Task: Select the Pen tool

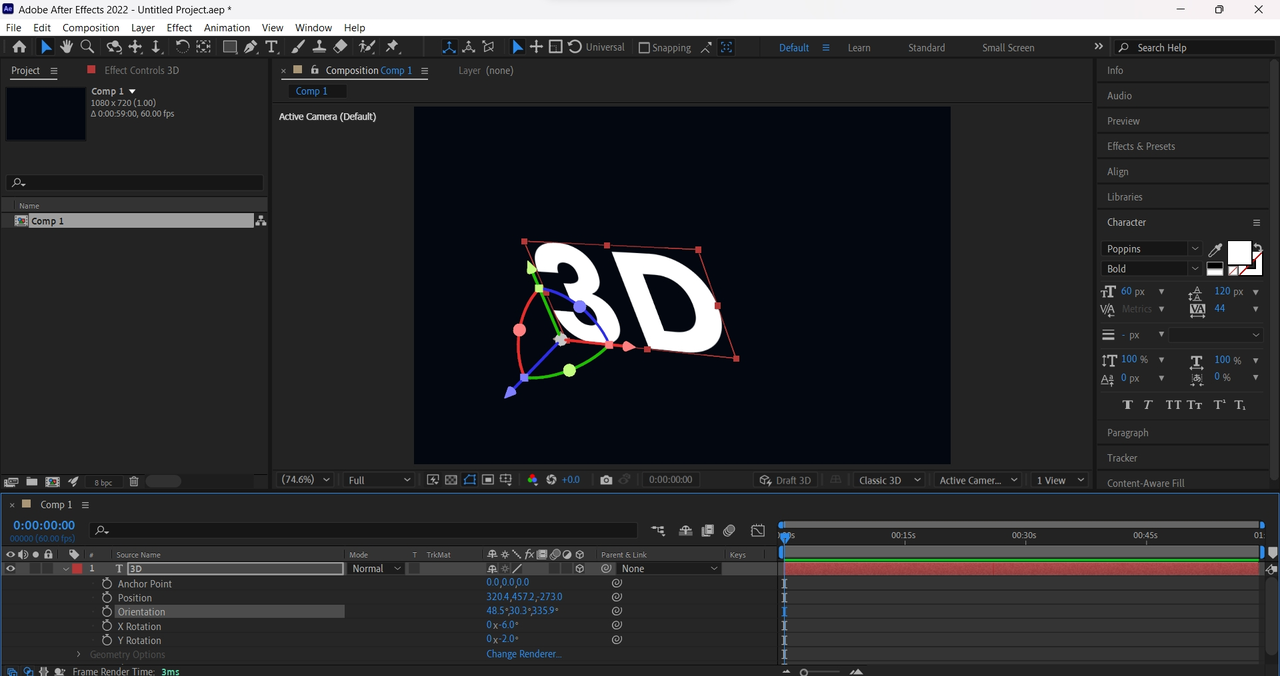Action: coord(250,47)
